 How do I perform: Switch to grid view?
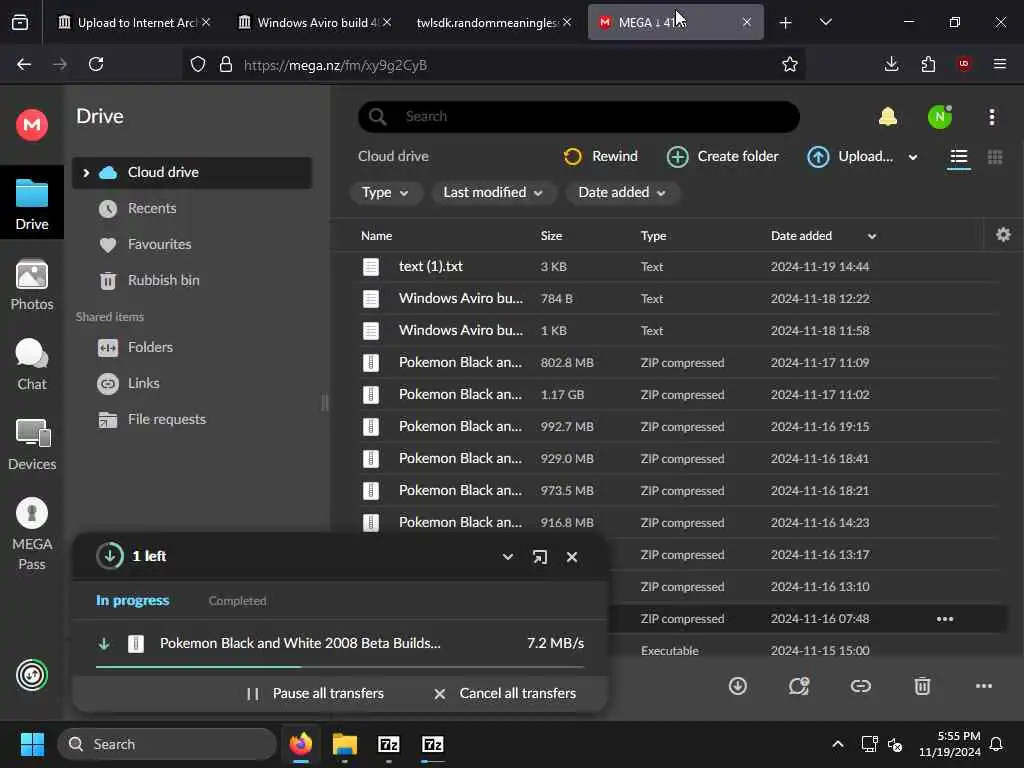(x=995, y=157)
